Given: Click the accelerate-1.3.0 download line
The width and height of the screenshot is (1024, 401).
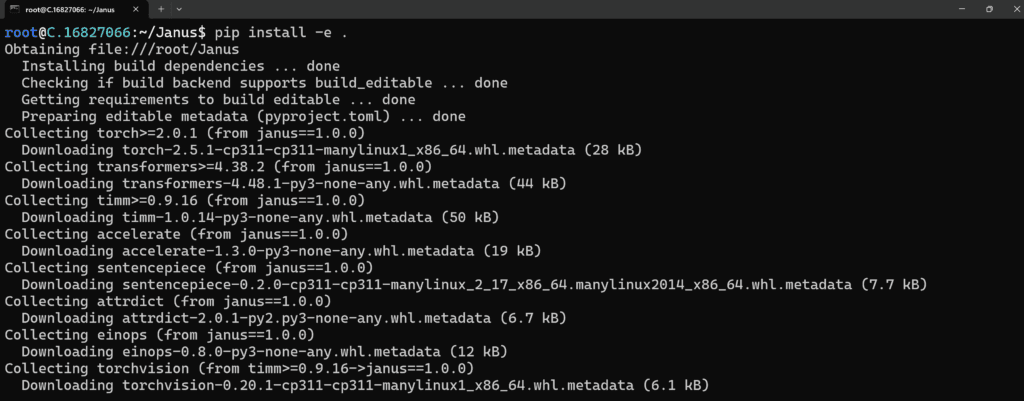Looking at the screenshot, I should pyautogui.click(x=281, y=251).
